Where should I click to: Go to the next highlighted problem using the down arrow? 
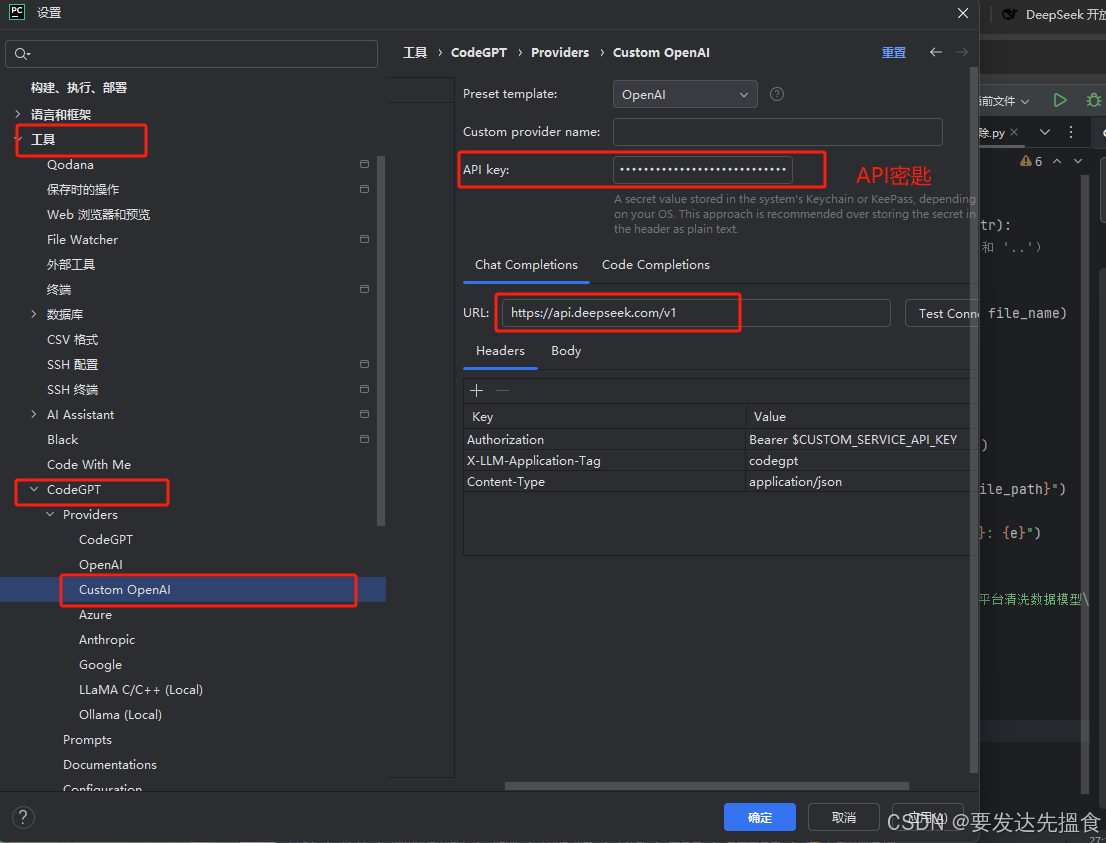tap(1078, 162)
